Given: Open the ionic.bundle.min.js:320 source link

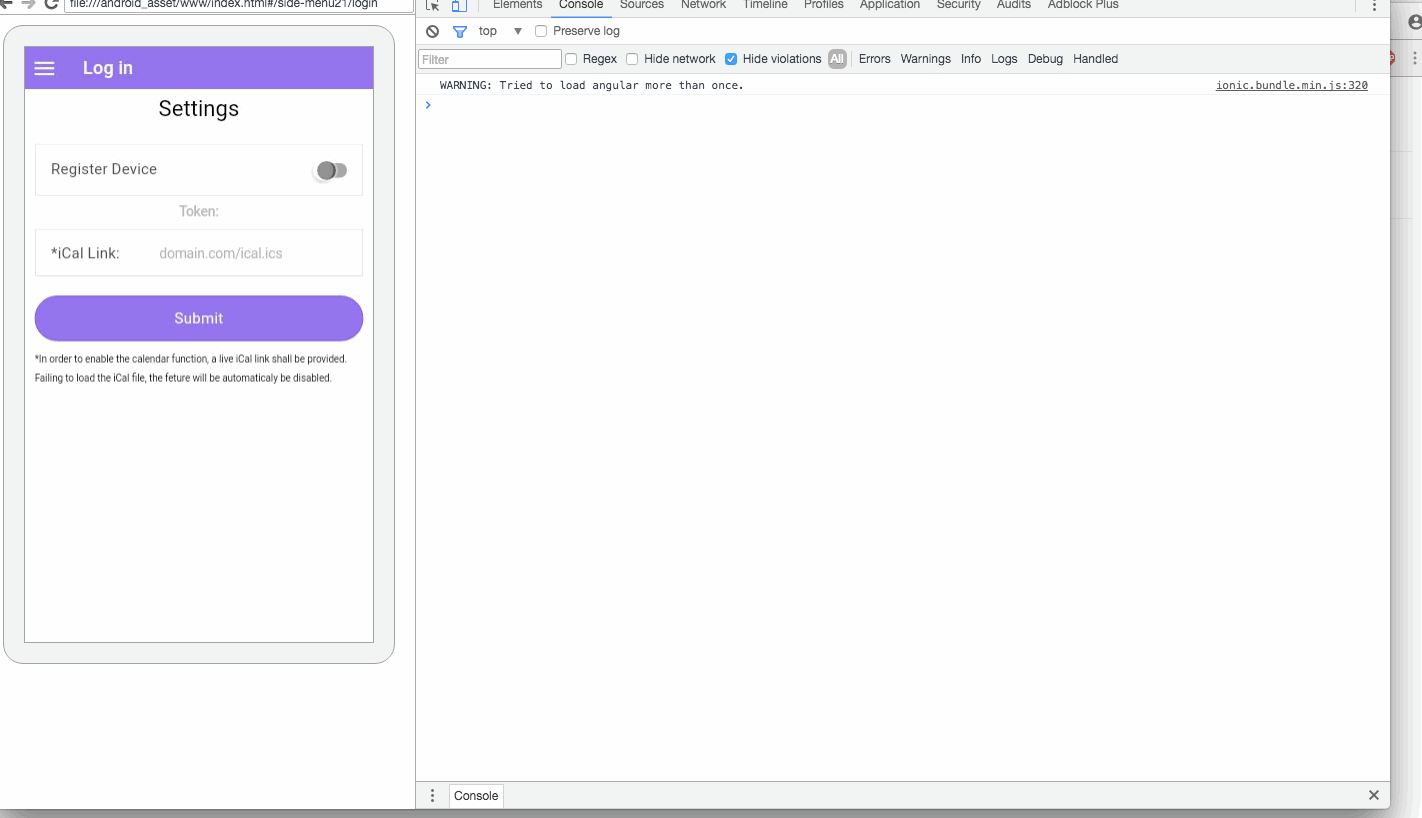Looking at the screenshot, I should [x=1292, y=85].
